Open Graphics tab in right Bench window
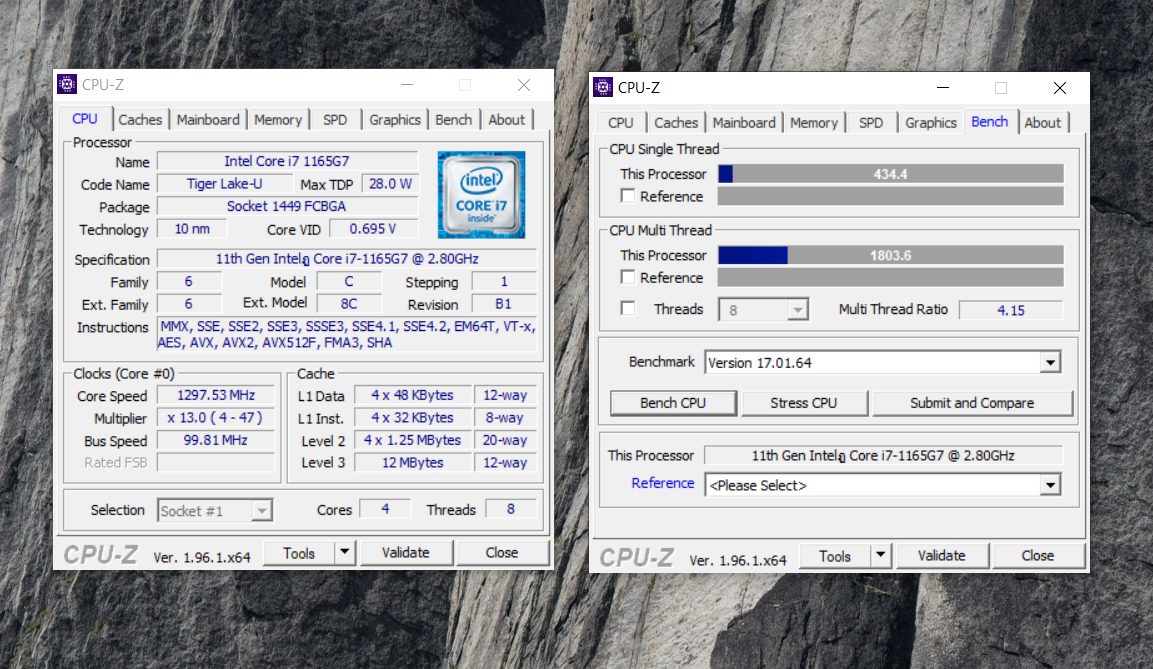This screenshot has height=669, width=1153. point(931,123)
